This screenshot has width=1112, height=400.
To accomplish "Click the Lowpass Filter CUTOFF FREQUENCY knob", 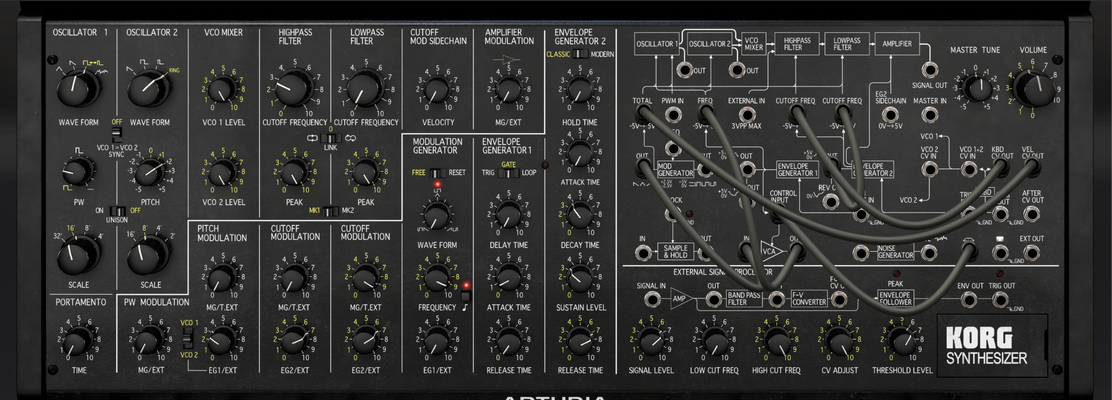I will coord(365,88).
